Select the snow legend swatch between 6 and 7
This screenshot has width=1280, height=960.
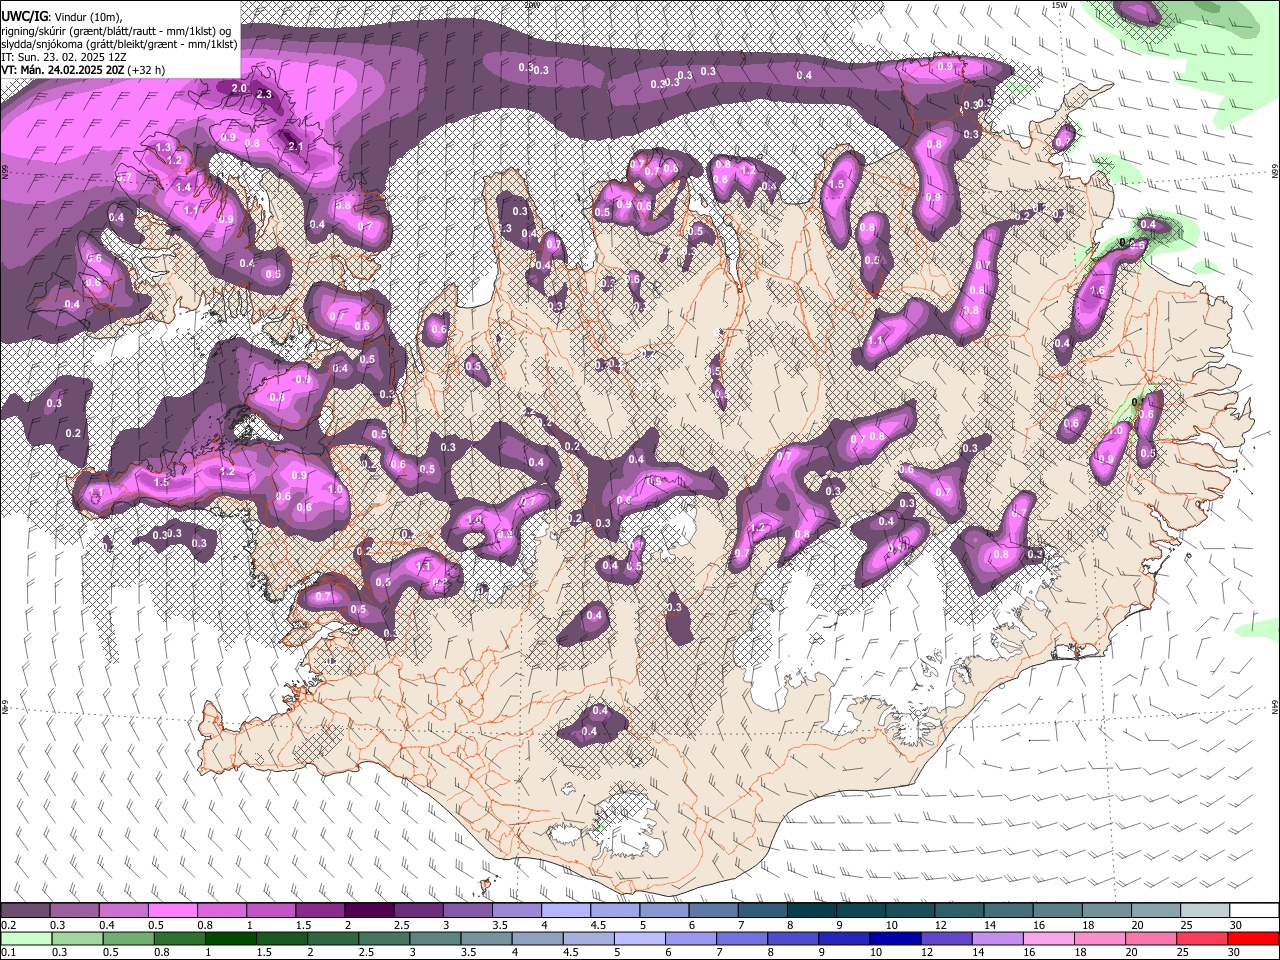(x=712, y=911)
